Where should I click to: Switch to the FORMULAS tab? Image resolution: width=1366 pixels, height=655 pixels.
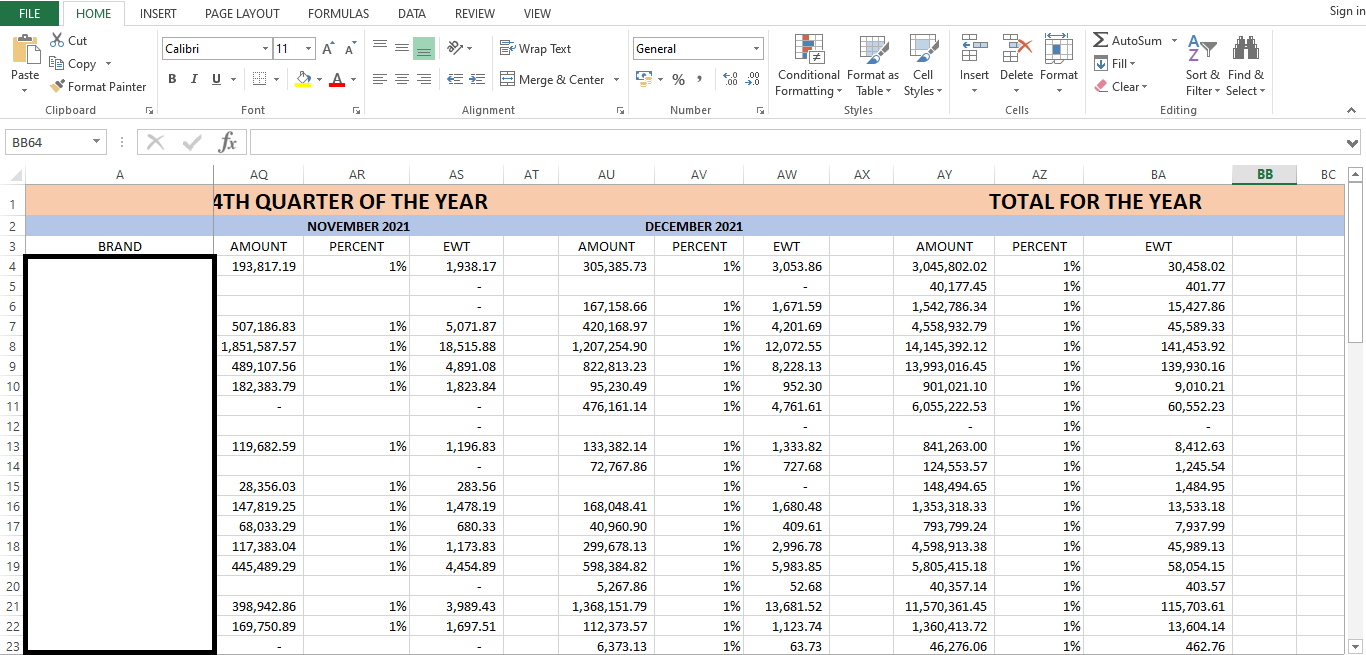338,13
